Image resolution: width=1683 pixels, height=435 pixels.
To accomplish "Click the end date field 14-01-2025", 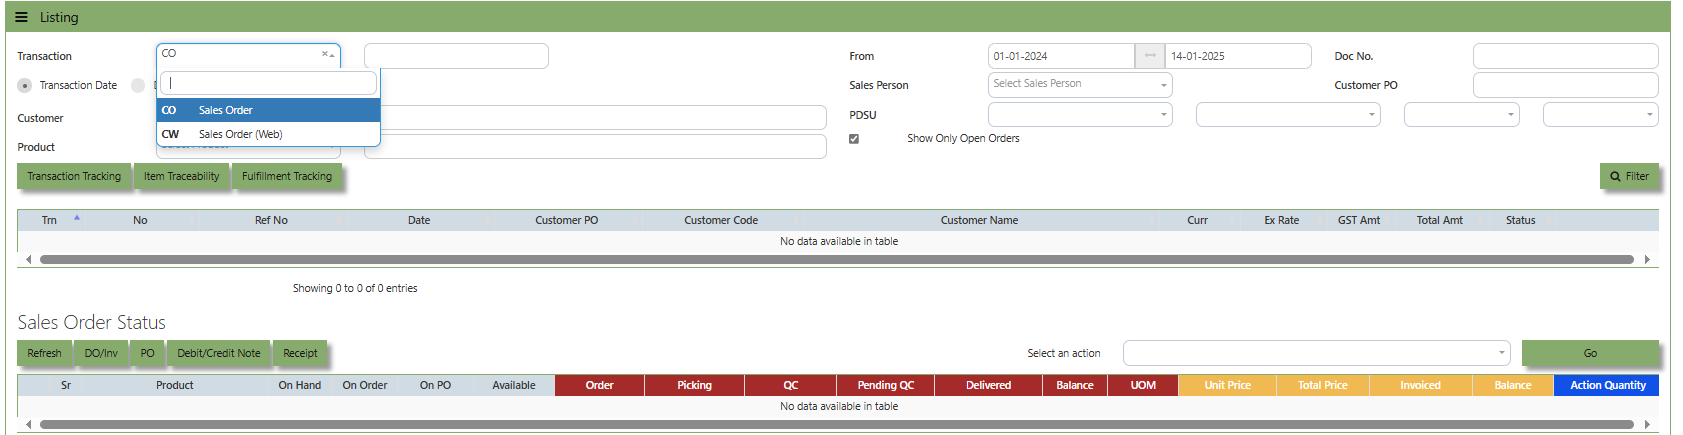I will point(1238,56).
